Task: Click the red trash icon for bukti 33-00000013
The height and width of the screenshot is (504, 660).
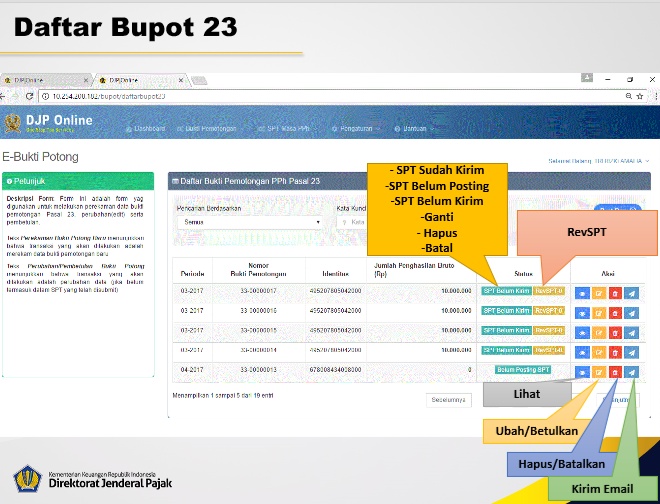Action: (x=615, y=371)
